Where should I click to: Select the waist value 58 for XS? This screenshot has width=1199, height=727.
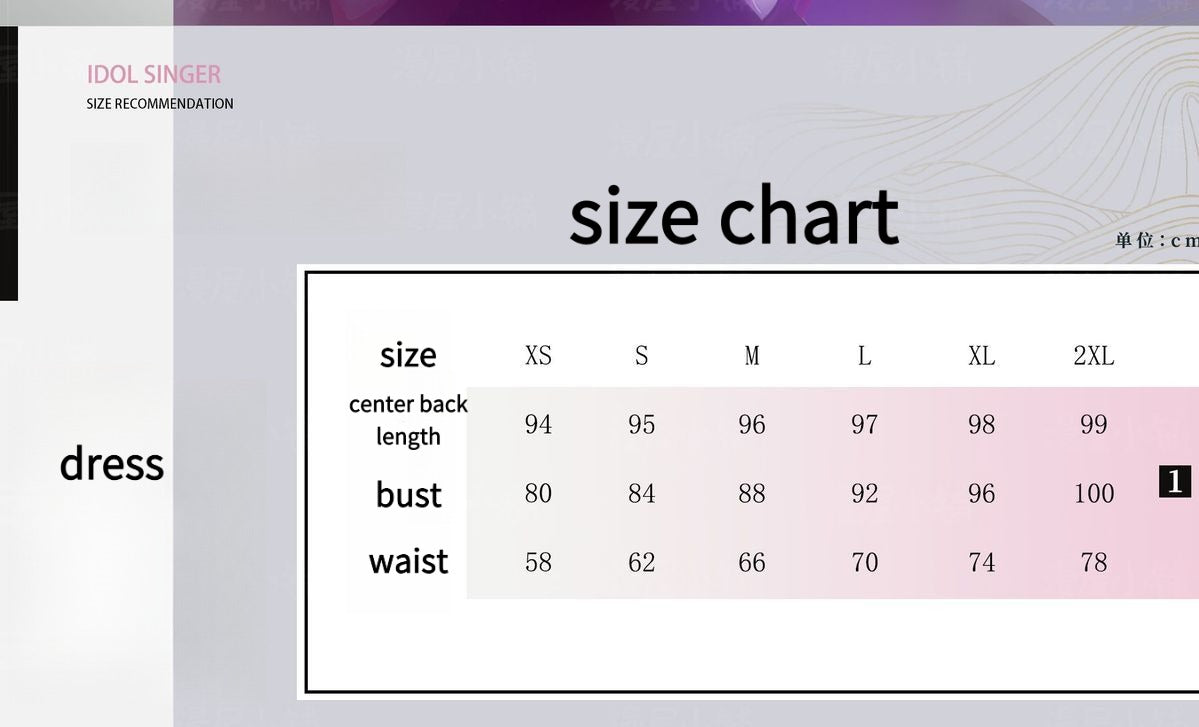538,562
